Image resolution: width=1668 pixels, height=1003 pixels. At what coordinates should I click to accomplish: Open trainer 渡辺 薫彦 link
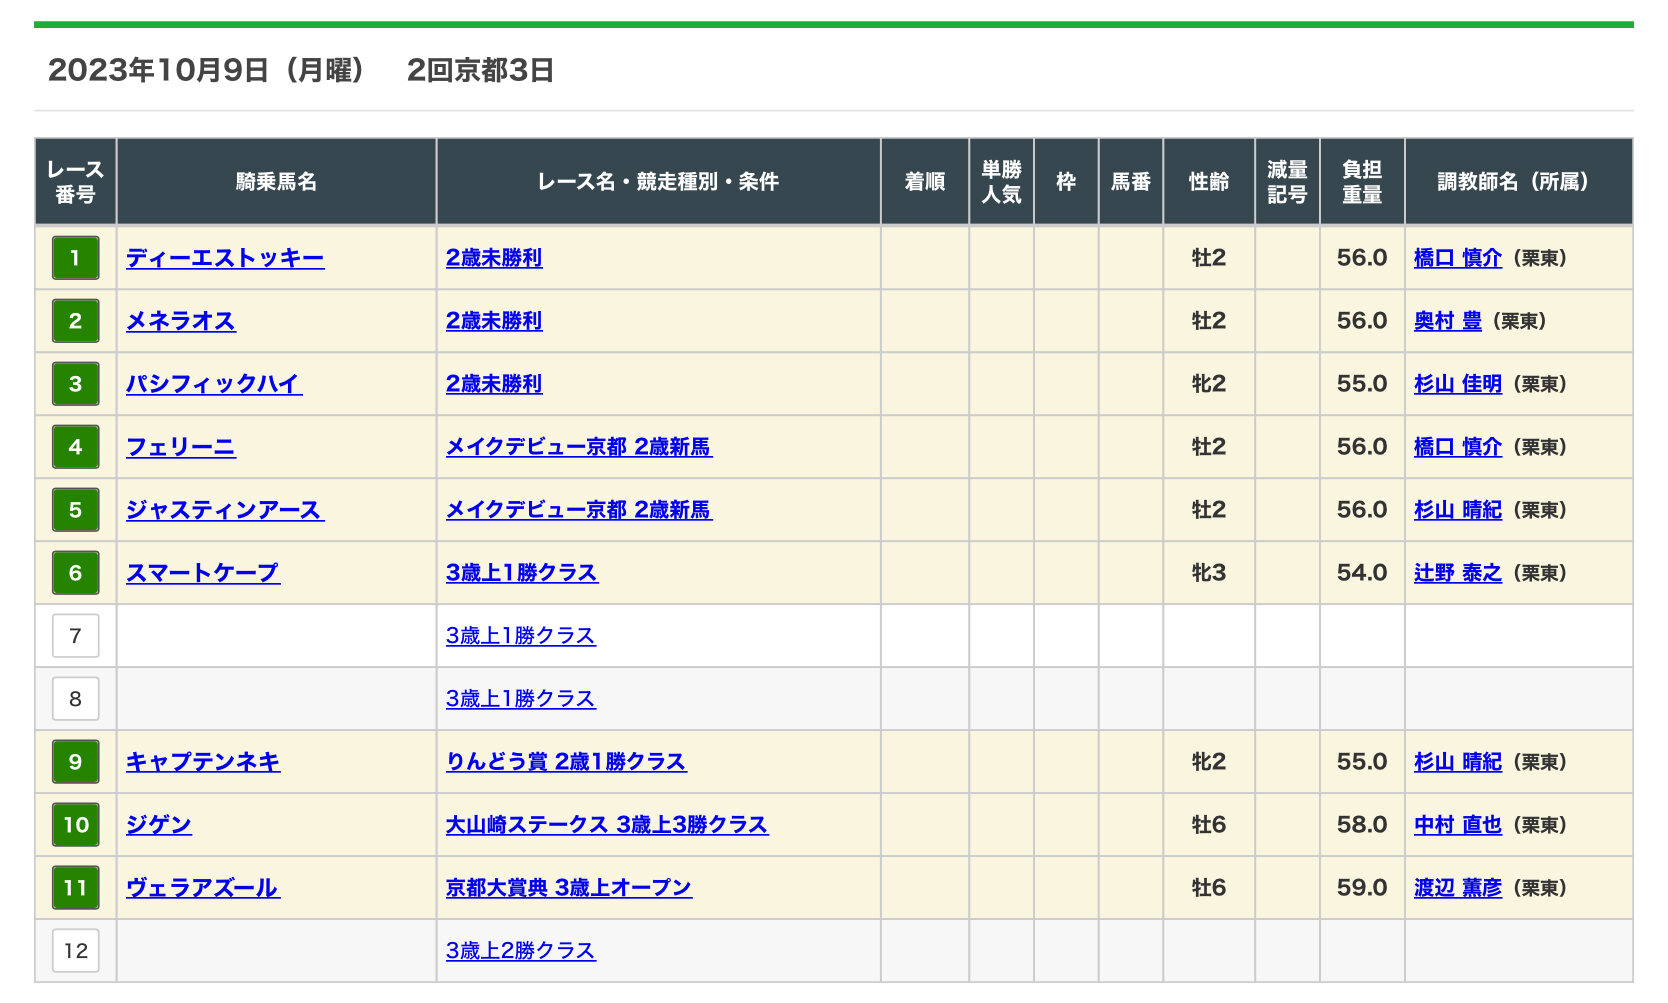click(x=1458, y=888)
